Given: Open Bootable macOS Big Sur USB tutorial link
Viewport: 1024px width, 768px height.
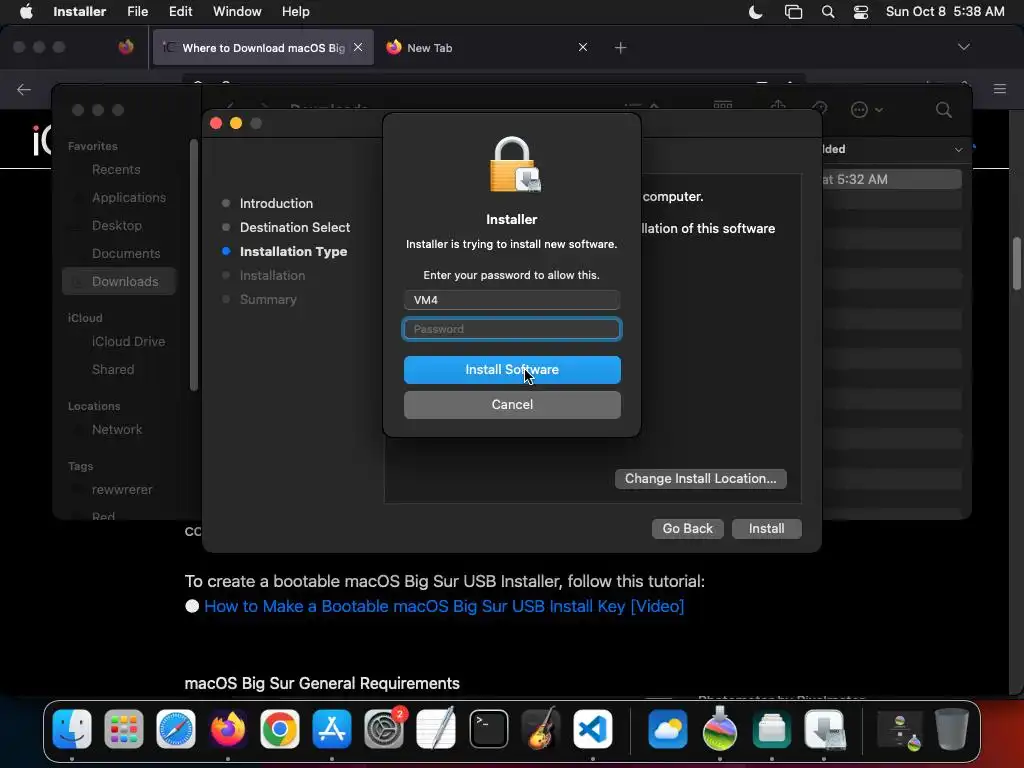Looking at the screenshot, I should (x=444, y=606).
